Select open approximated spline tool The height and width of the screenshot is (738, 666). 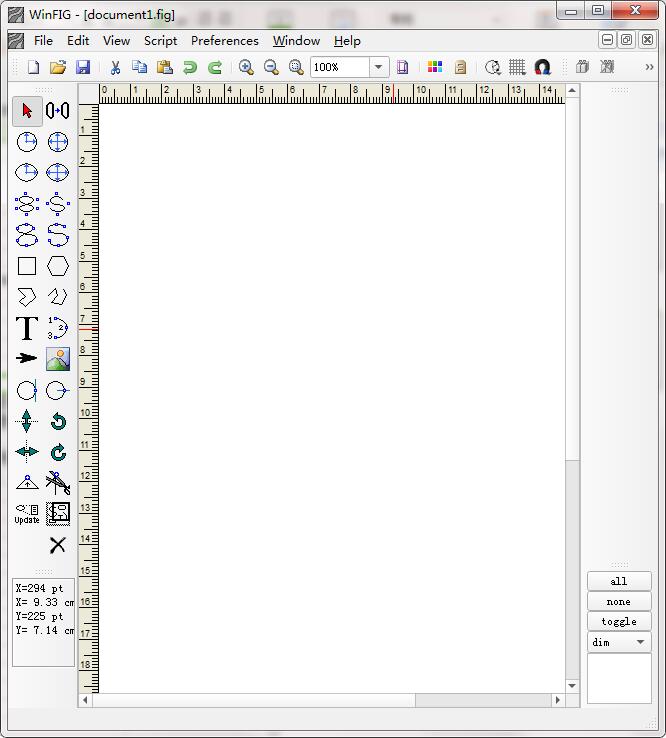pos(57,204)
